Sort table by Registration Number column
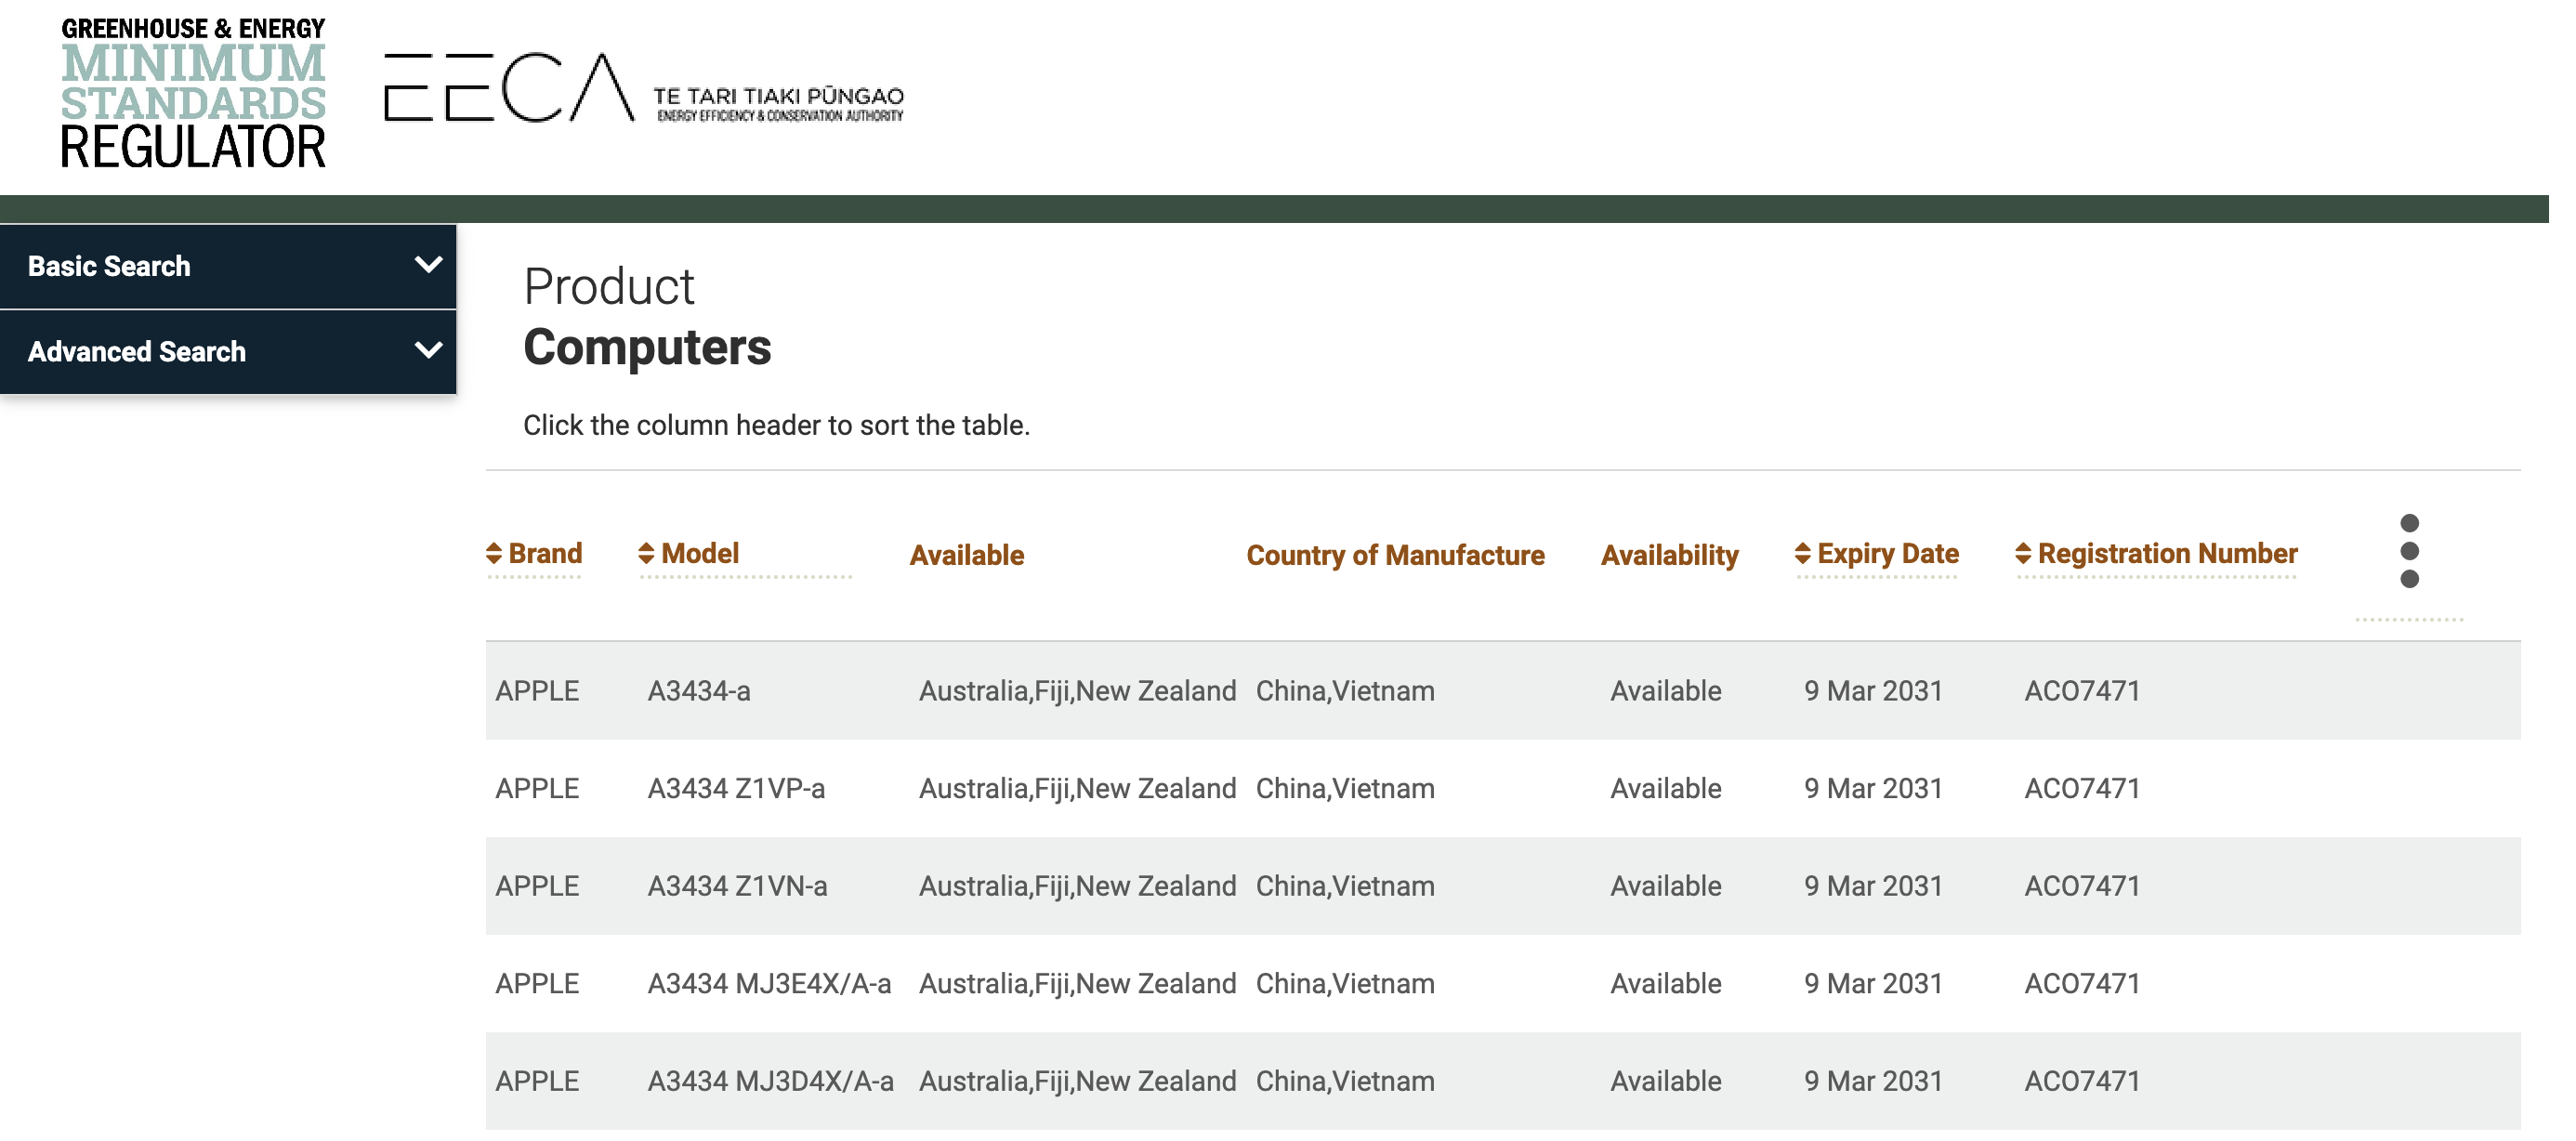 [x=2157, y=553]
